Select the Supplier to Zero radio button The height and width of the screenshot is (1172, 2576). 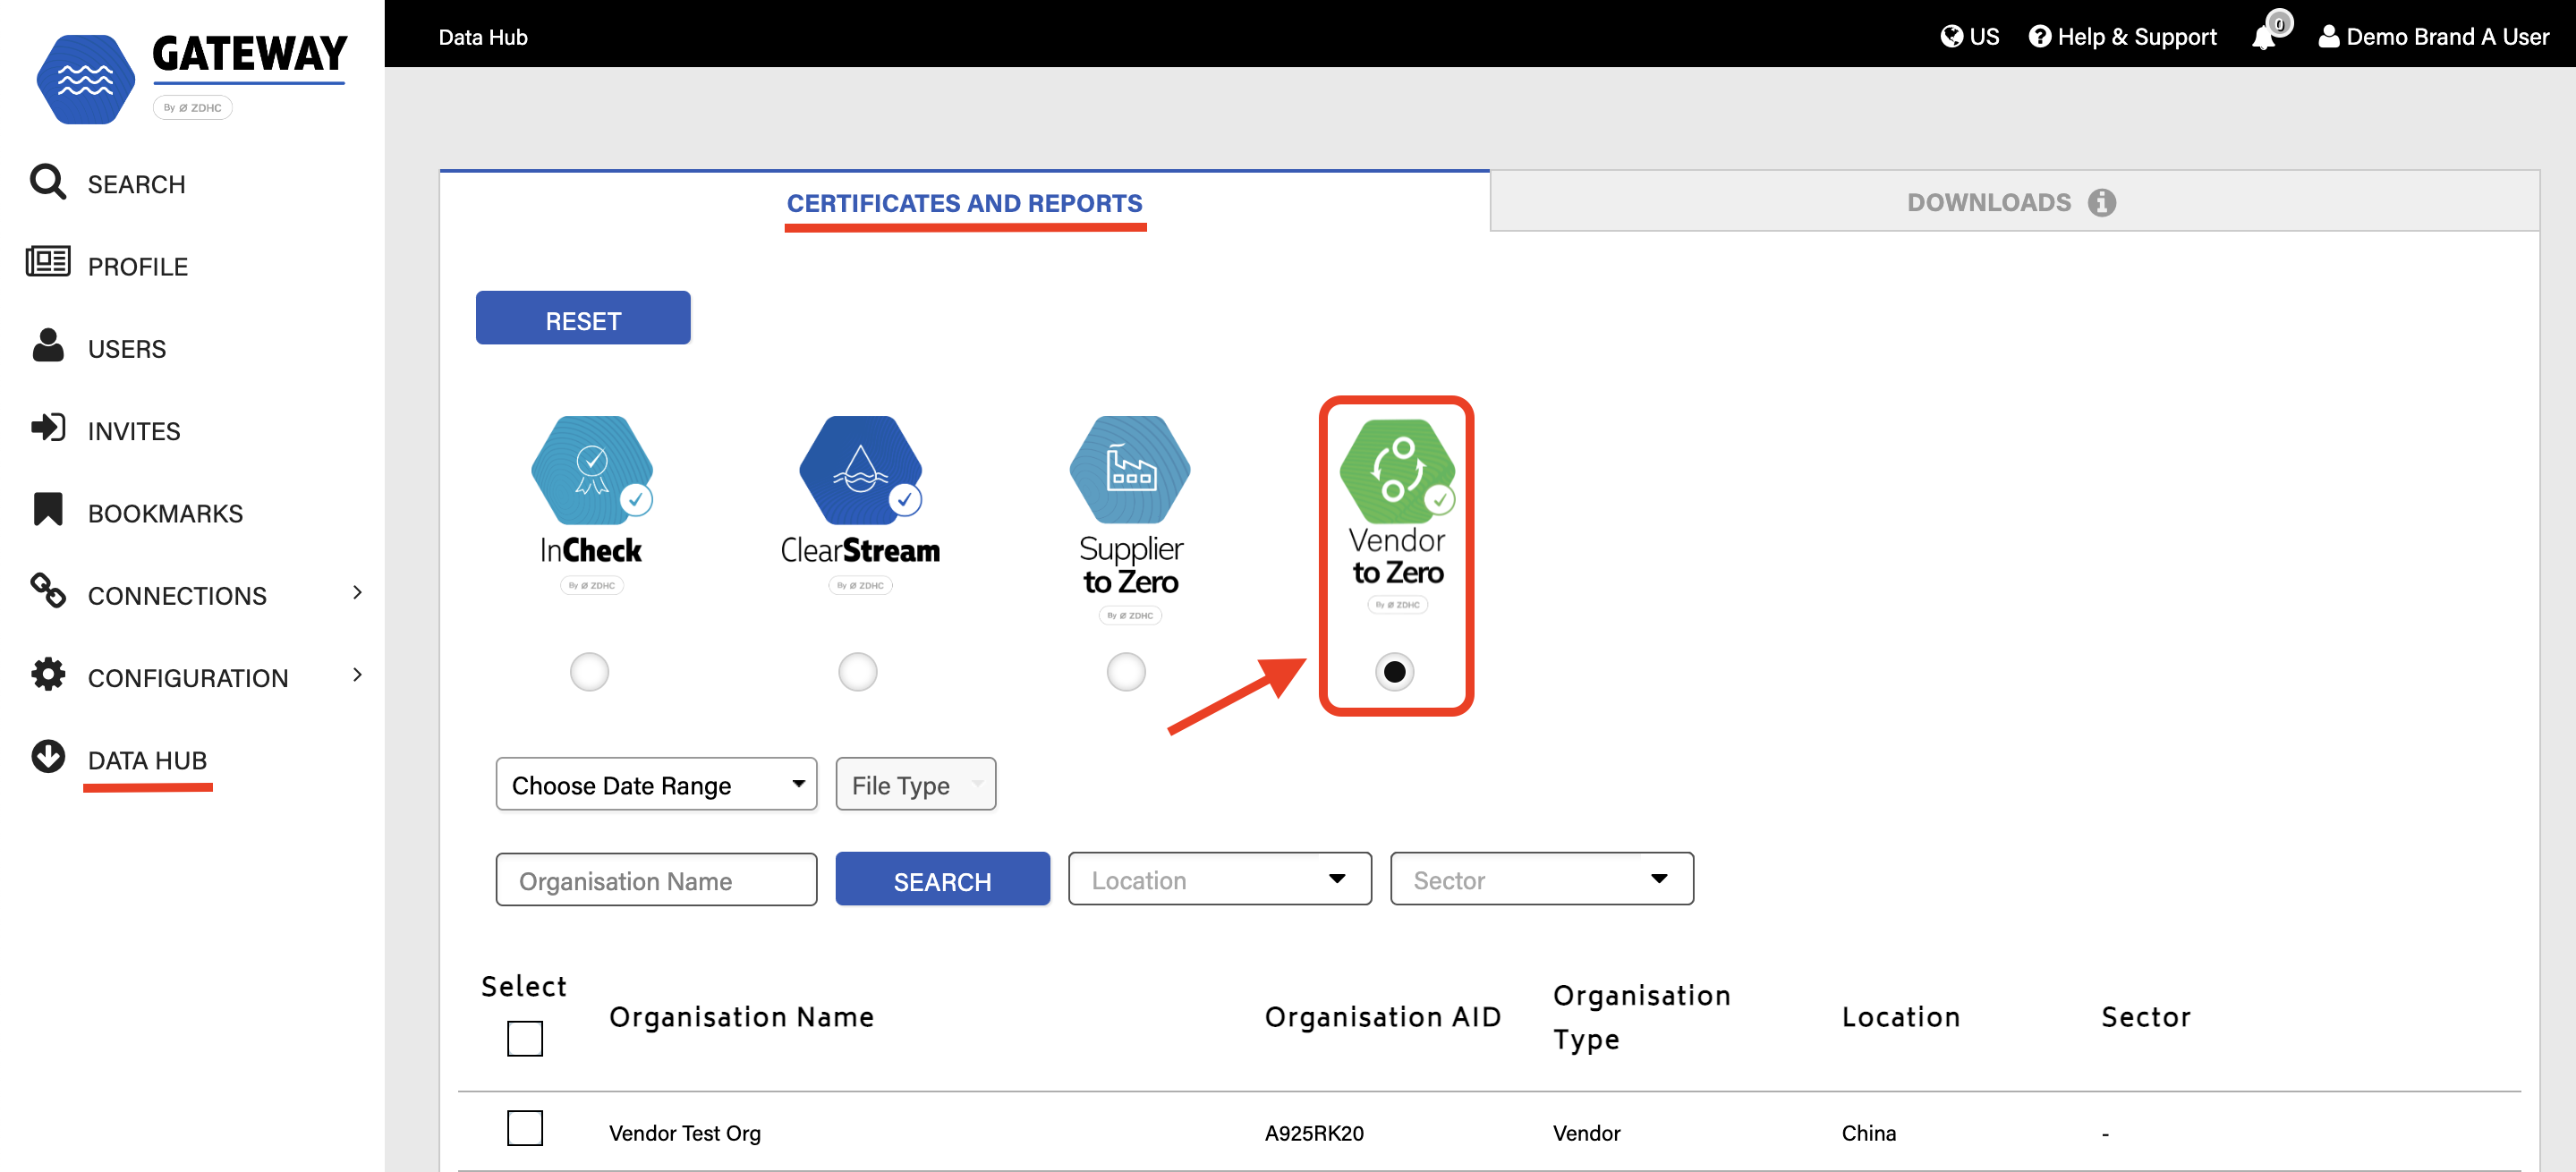coord(1126,672)
